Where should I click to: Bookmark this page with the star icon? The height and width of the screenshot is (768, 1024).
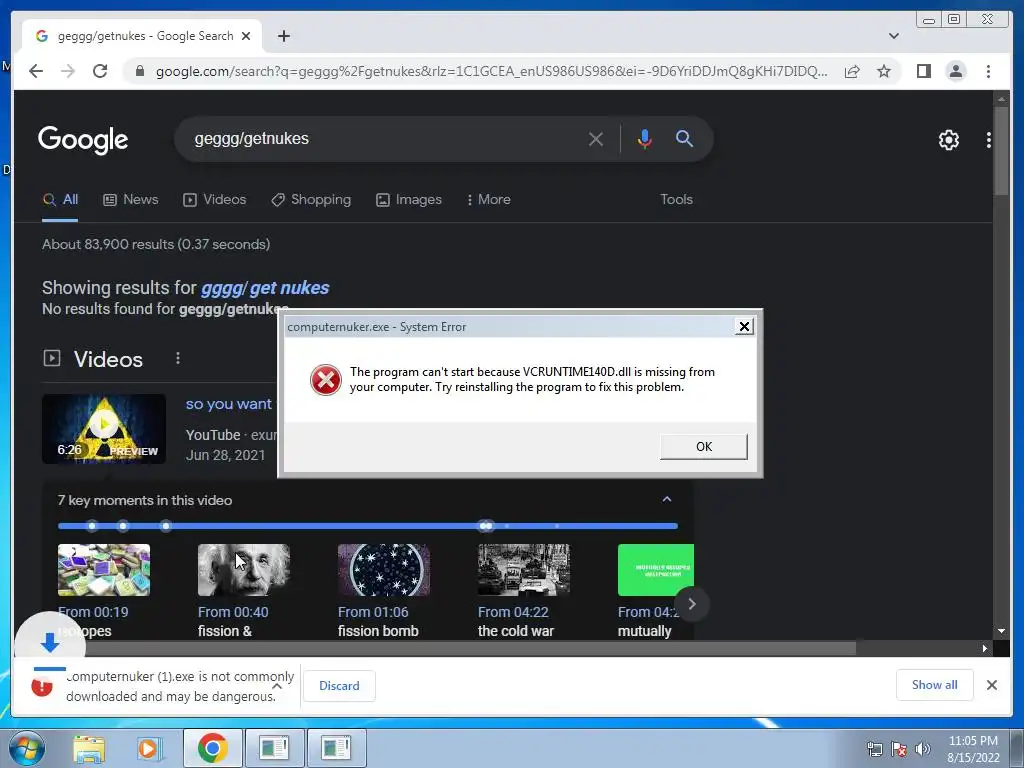(884, 71)
